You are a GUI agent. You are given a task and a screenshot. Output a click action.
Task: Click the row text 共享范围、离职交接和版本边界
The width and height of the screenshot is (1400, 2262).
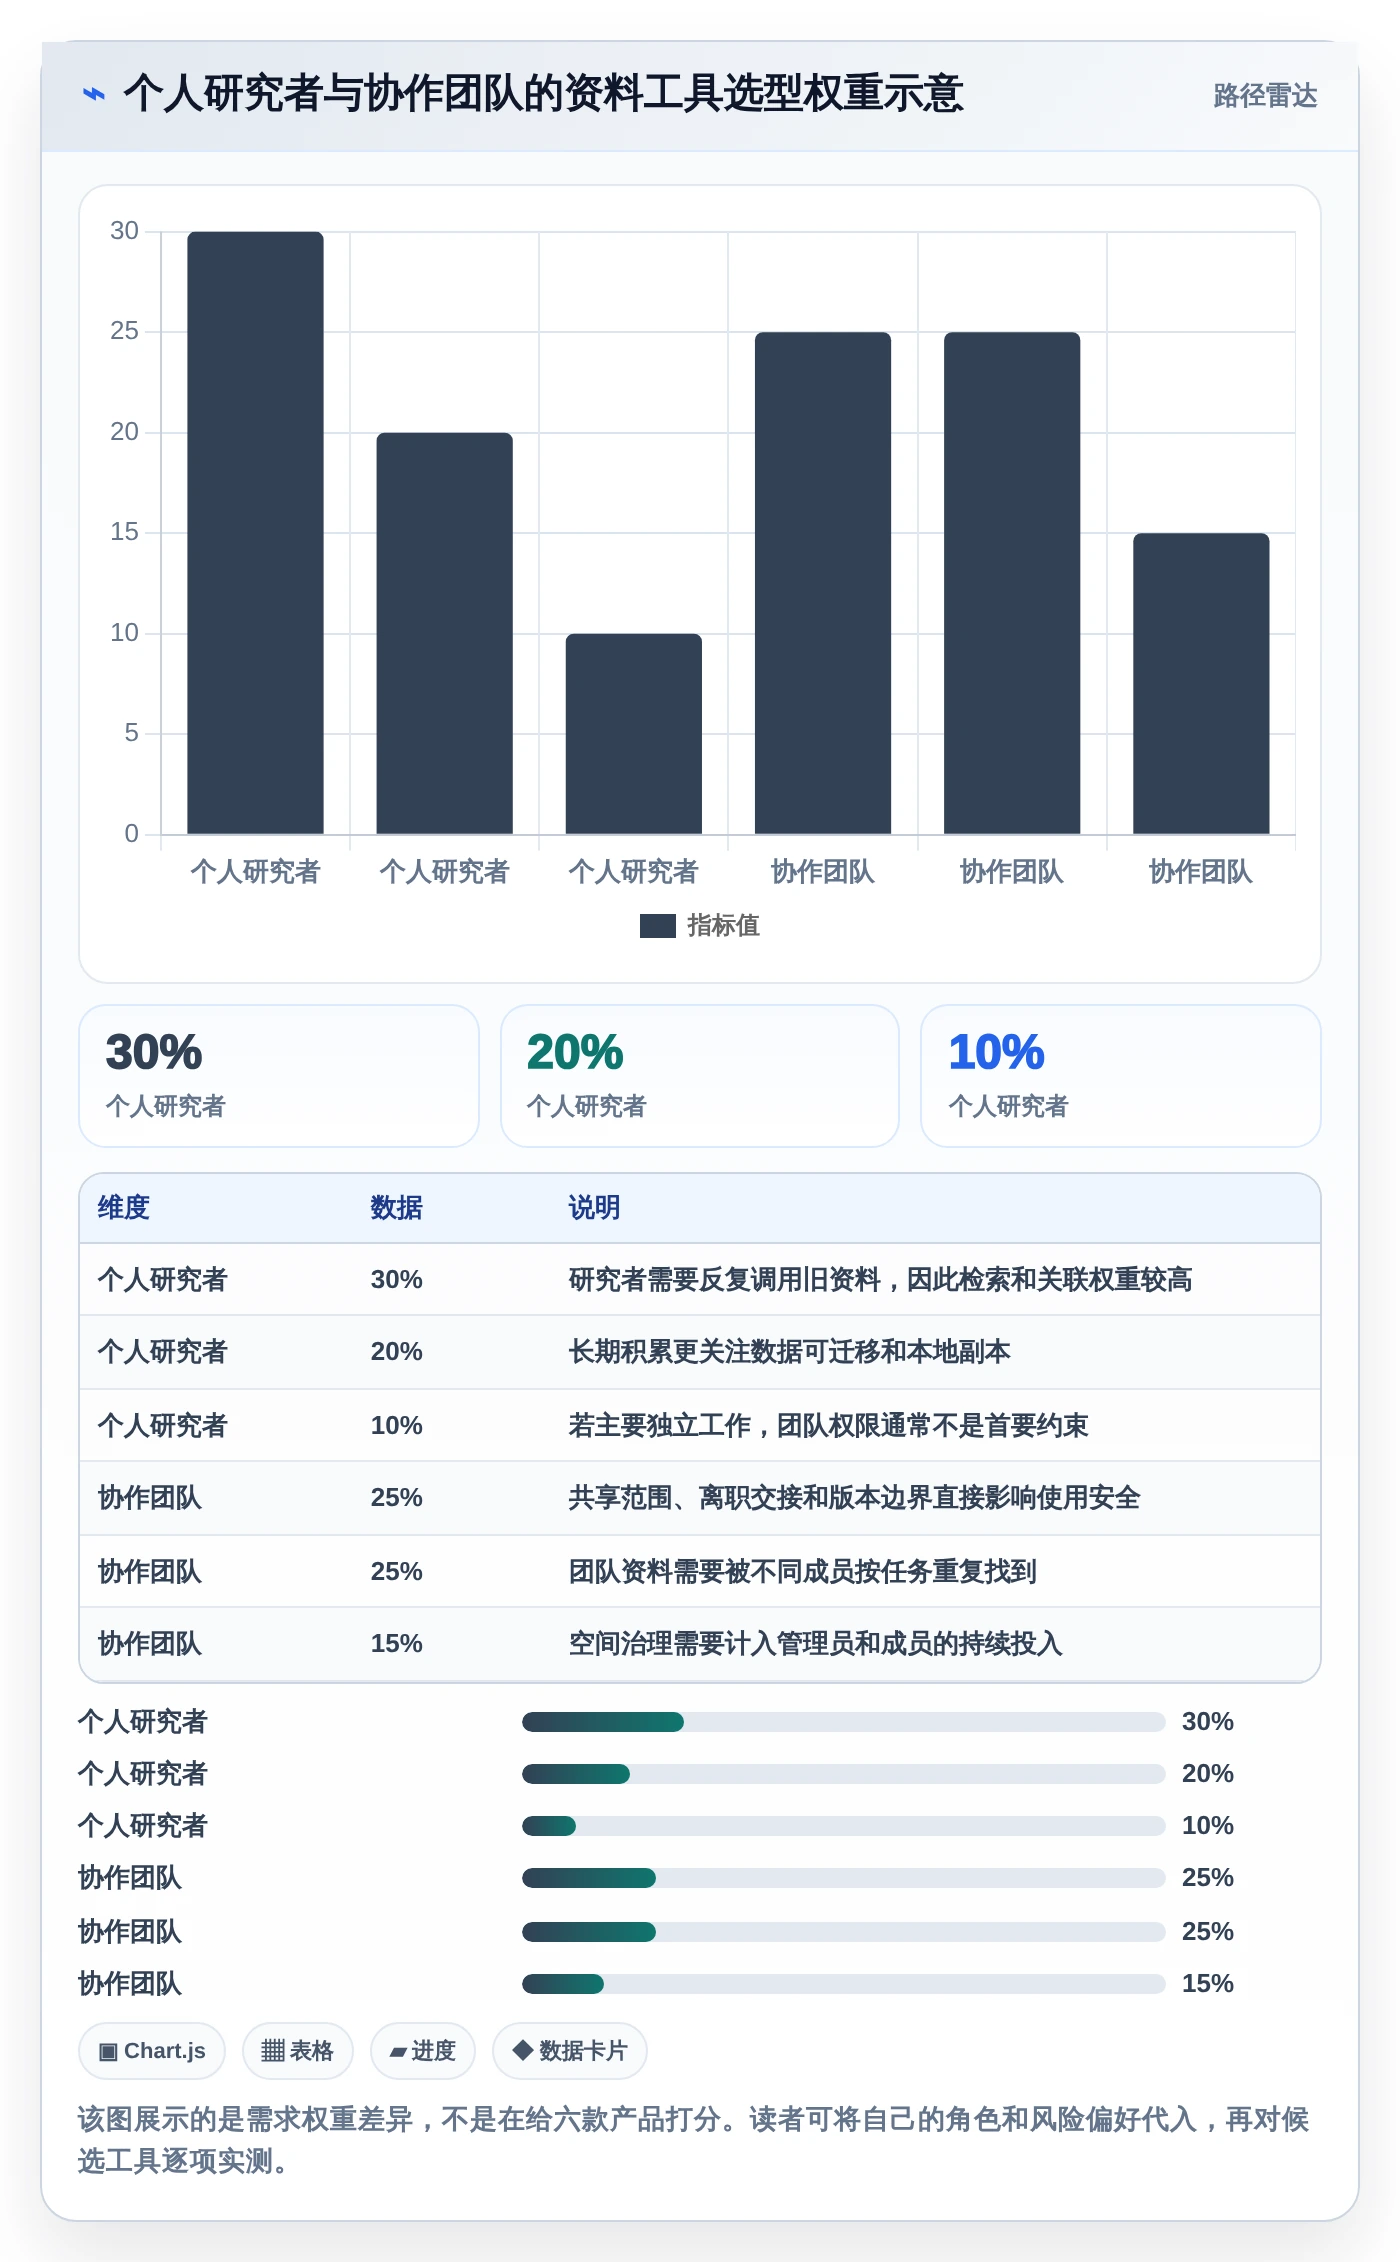[x=750, y=1498]
